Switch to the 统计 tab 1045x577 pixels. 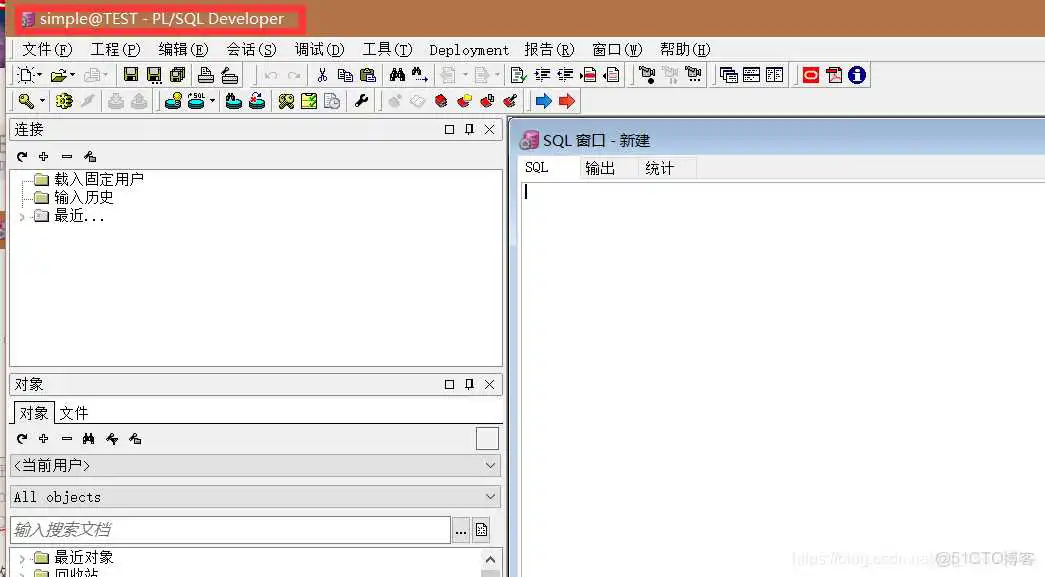click(x=659, y=167)
